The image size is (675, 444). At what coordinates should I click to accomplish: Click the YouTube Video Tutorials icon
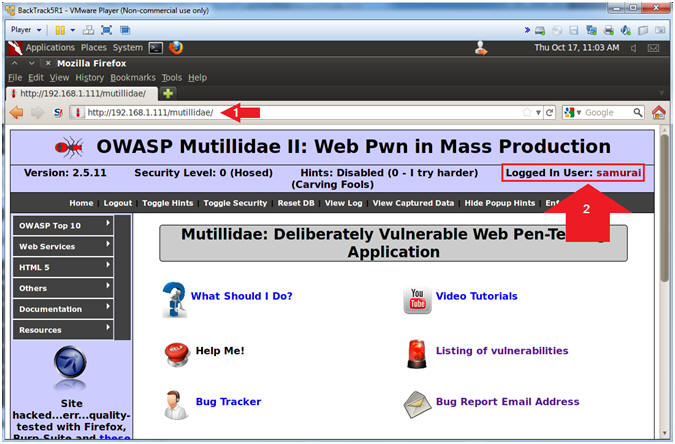(x=417, y=300)
